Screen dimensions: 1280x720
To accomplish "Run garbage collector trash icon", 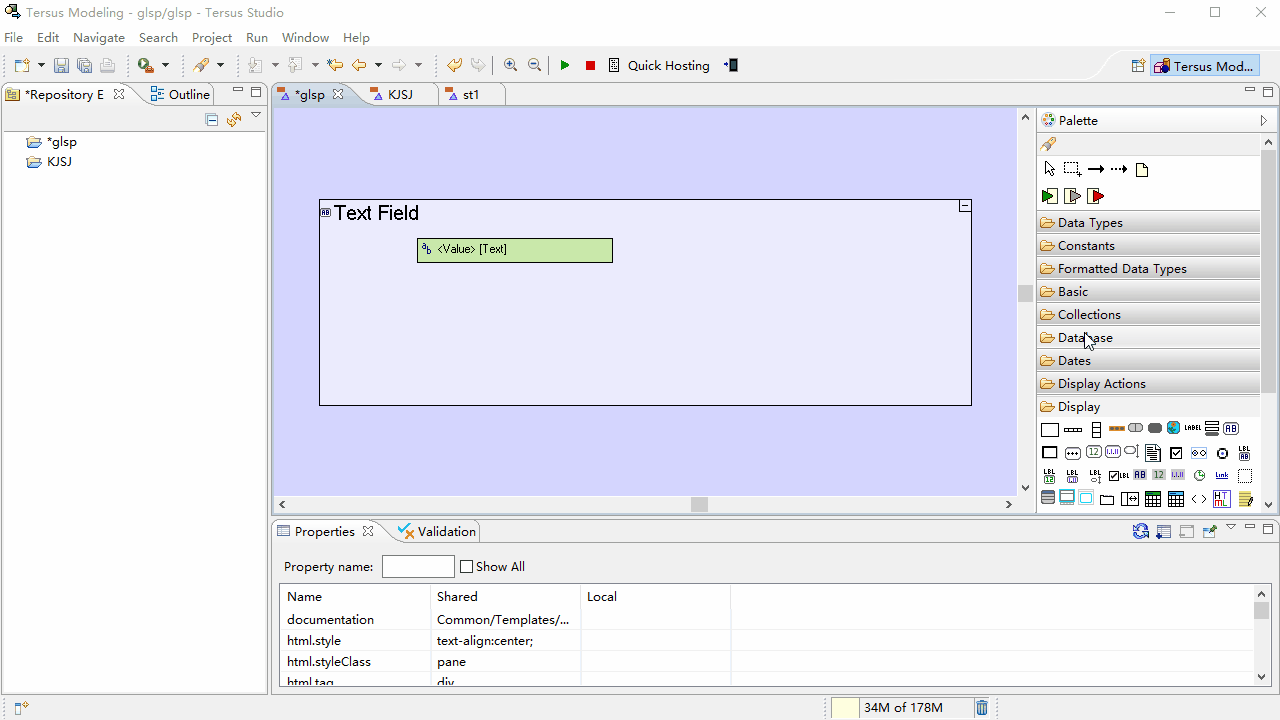I will (x=982, y=707).
